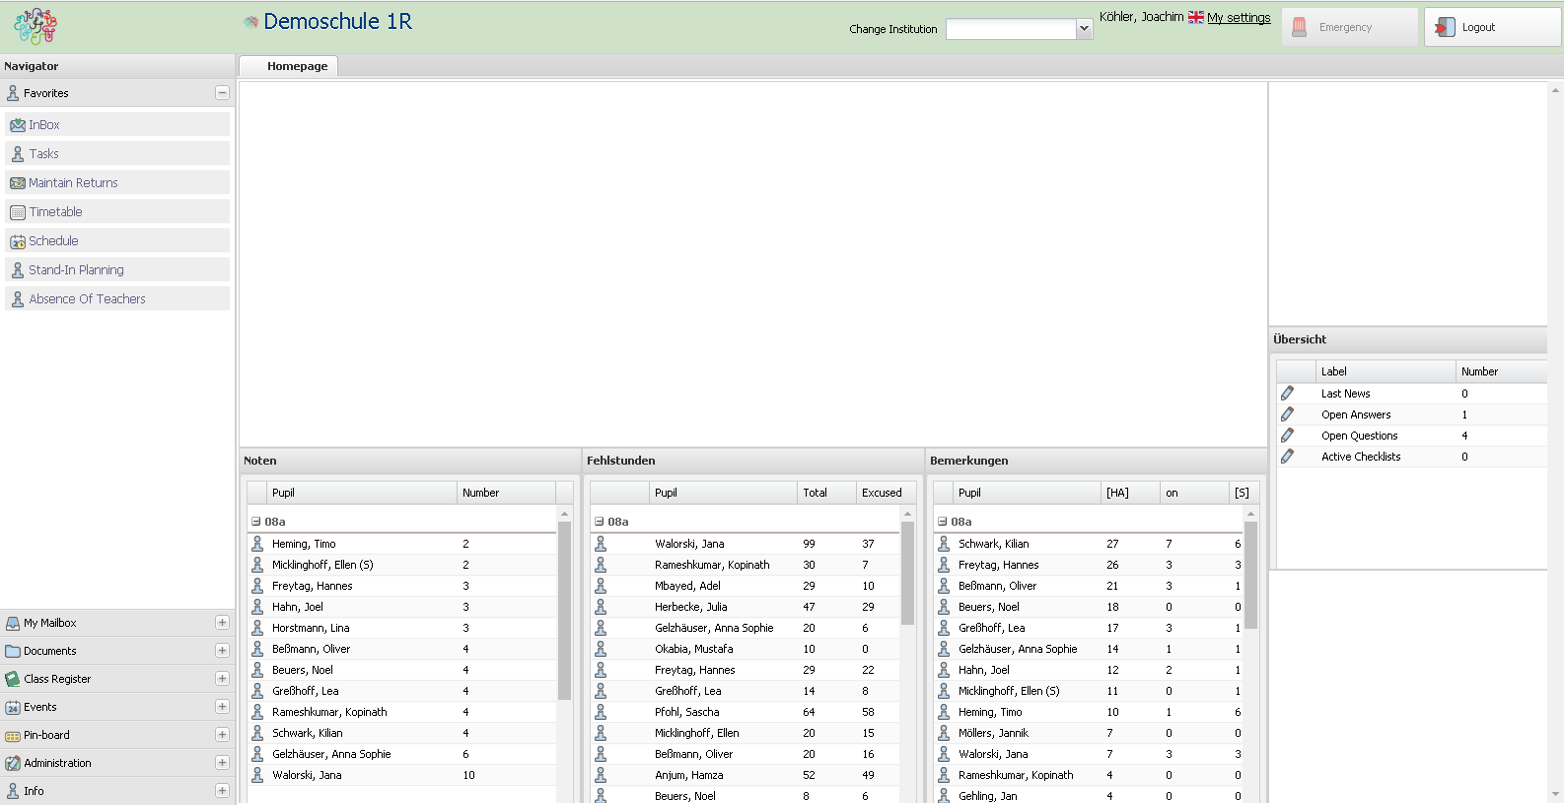Open the InBox favorite
Screen dimensions: 1564x805
point(44,125)
